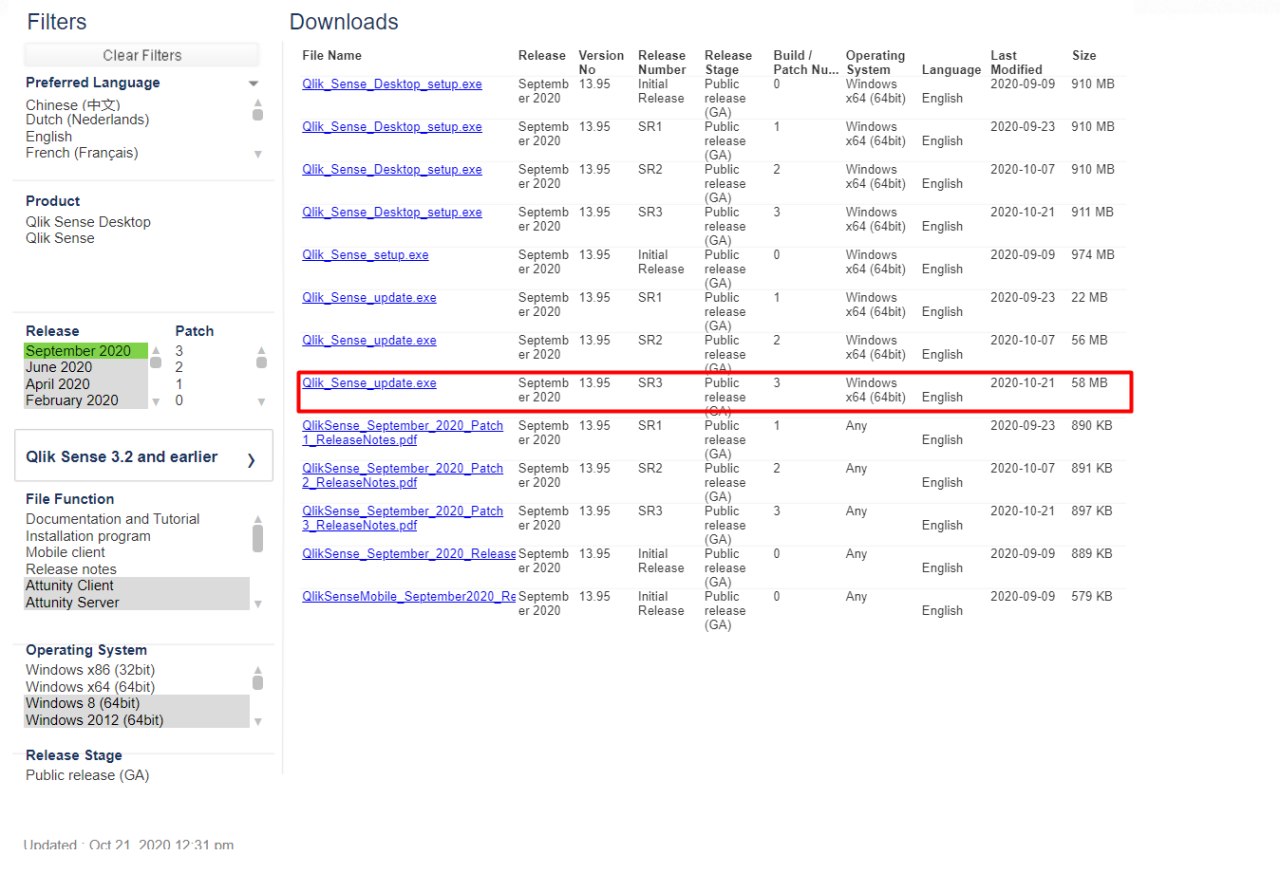1280x892 pixels.
Task: Choose February 2020 in the Release list
Action: coord(86,400)
